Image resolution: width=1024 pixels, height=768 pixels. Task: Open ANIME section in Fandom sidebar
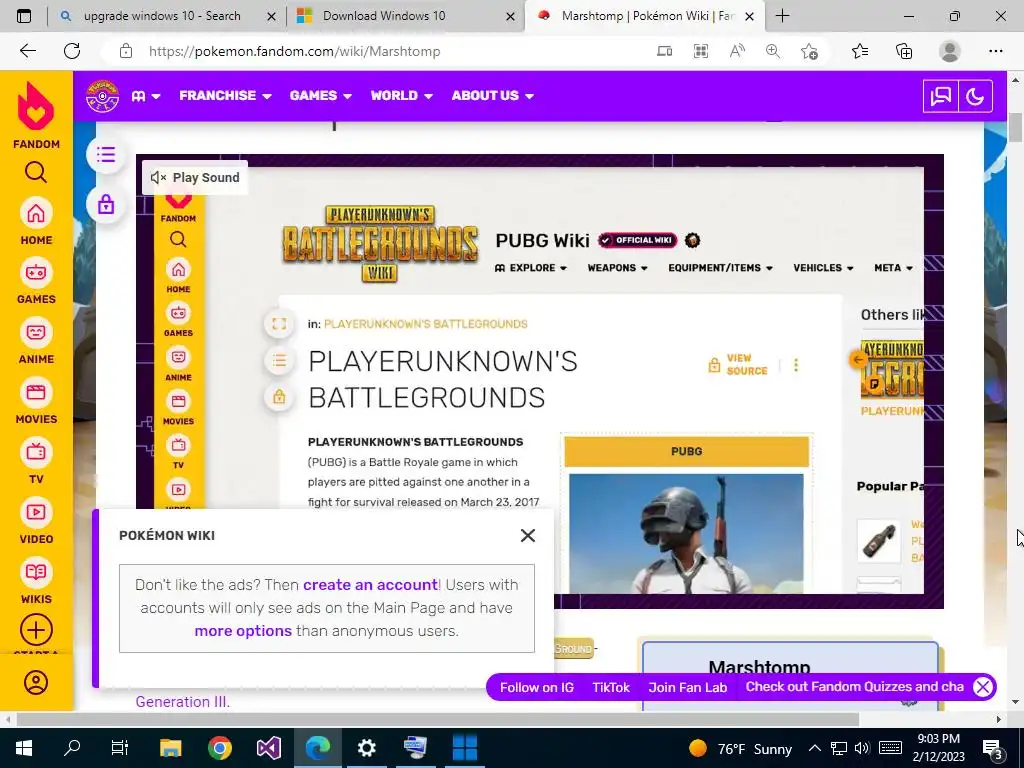(x=36, y=341)
